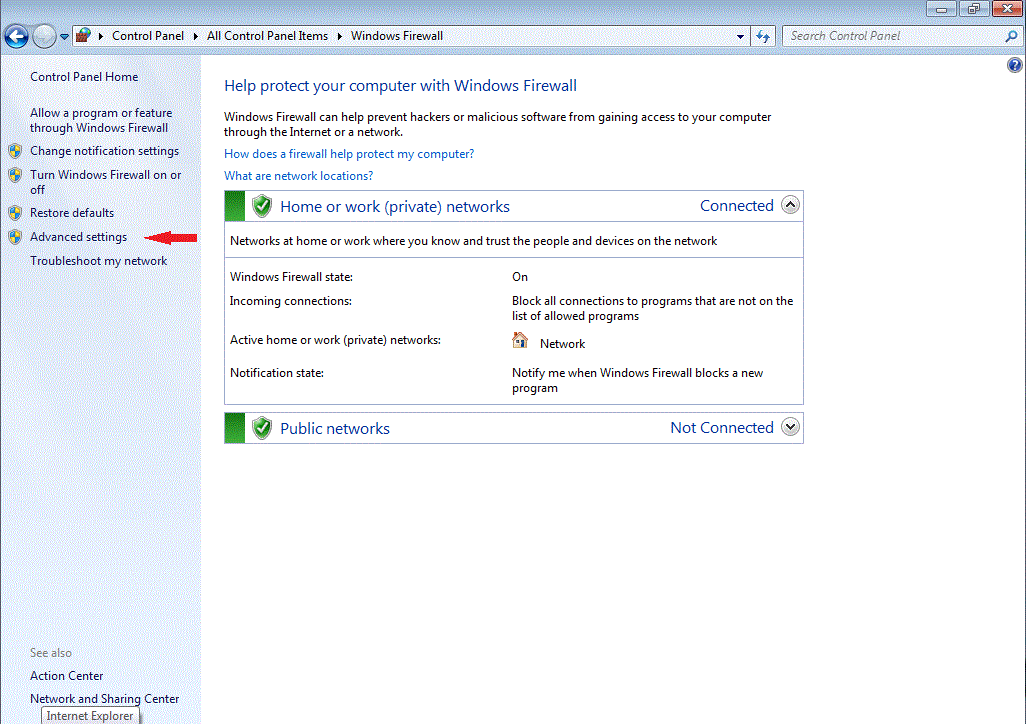The height and width of the screenshot is (724, 1026).
Task: Click the Forward navigation arrow button
Action: point(44,36)
